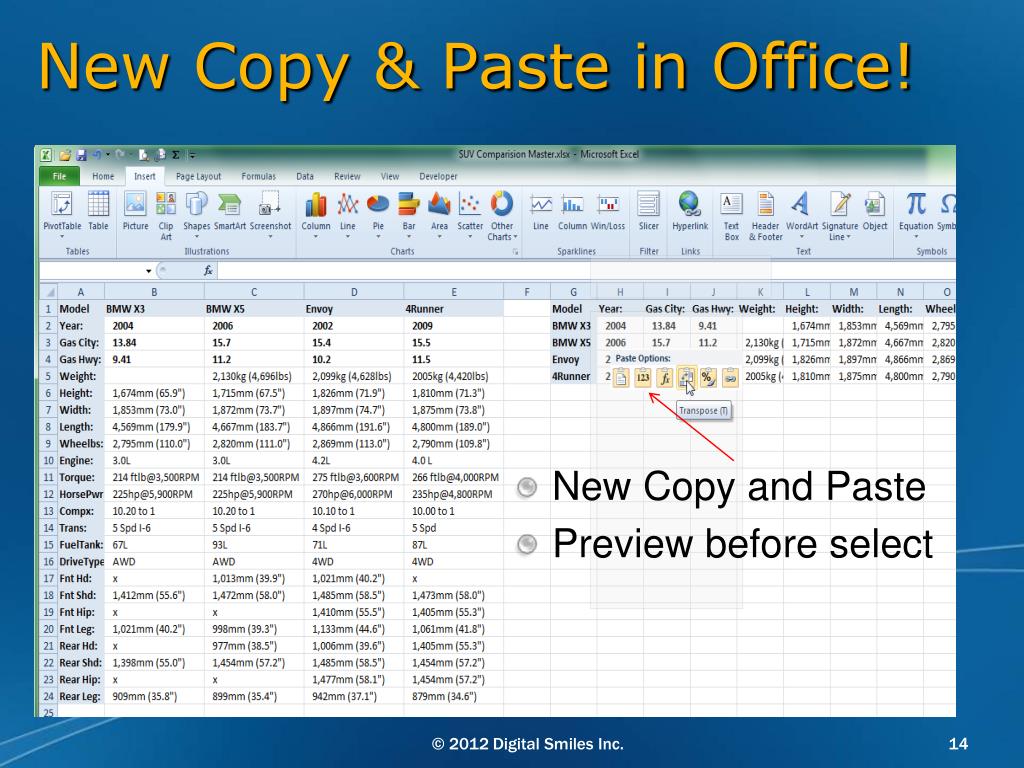Insert a Text Box

731,216
